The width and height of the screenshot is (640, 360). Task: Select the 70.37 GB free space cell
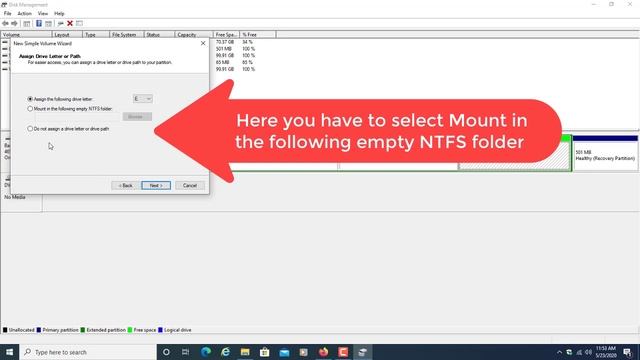tap(225, 42)
